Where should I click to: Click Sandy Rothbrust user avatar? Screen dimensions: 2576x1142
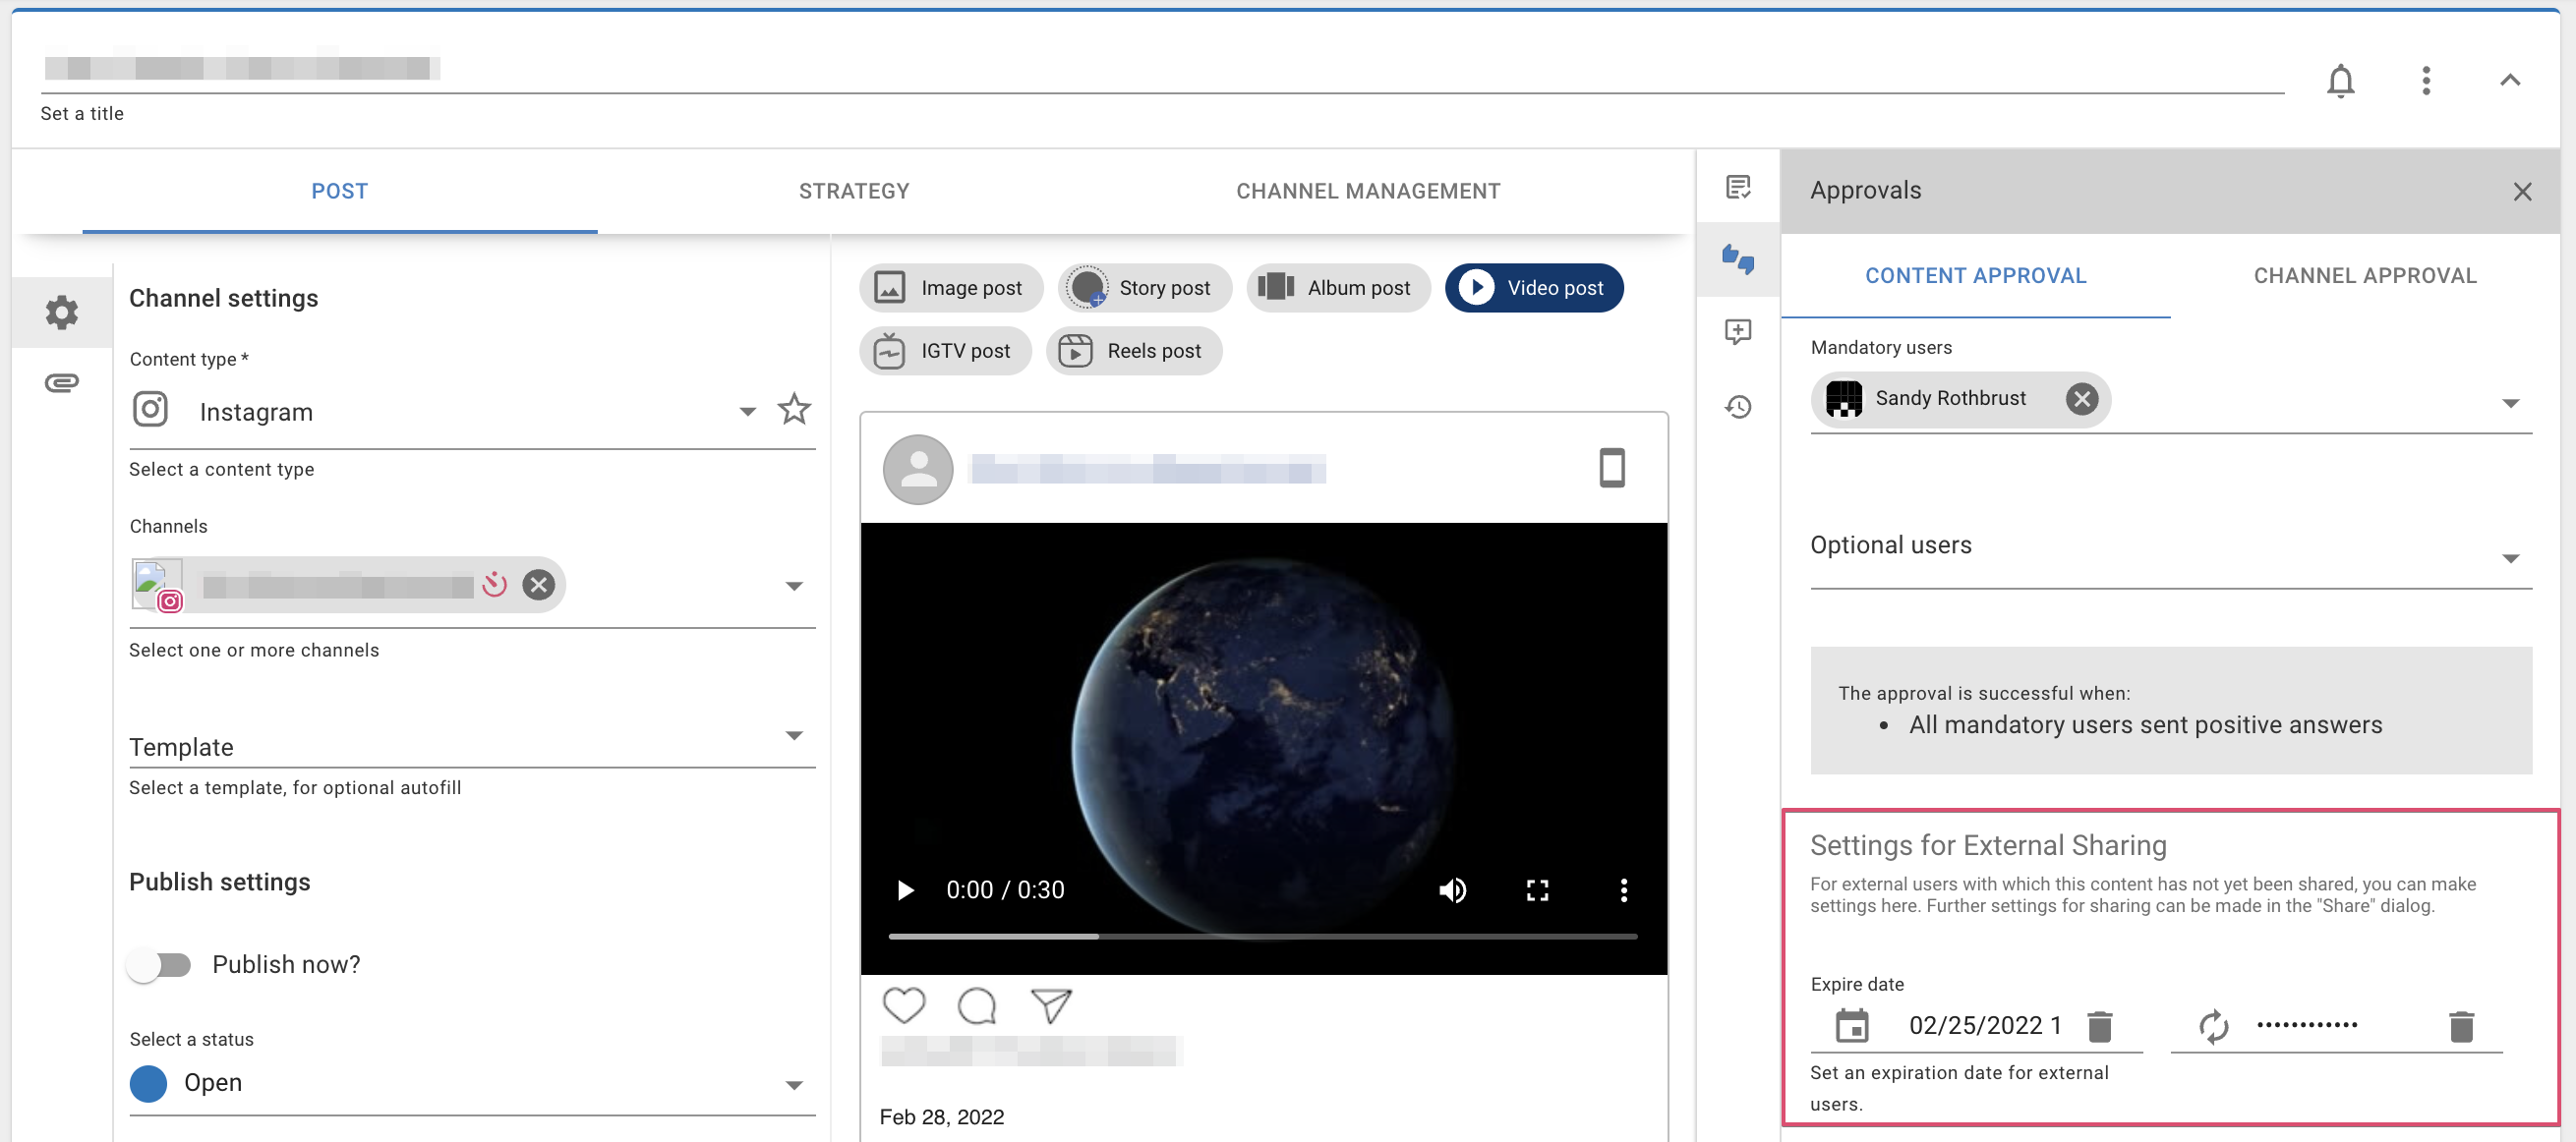click(x=1844, y=399)
